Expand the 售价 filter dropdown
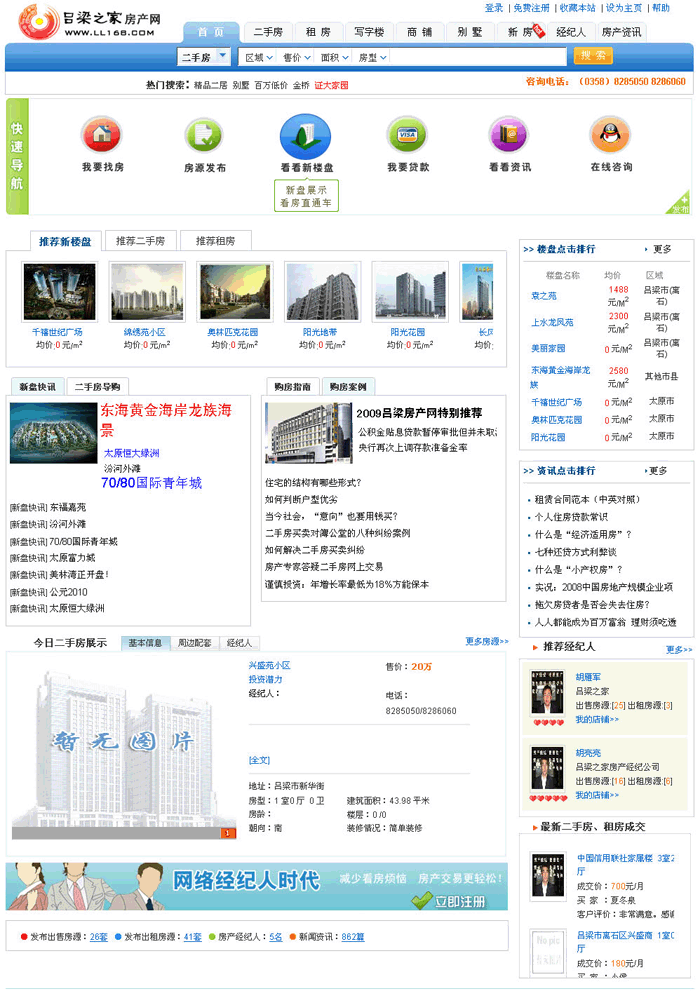The height and width of the screenshot is (991, 700). tap(296, 57)
